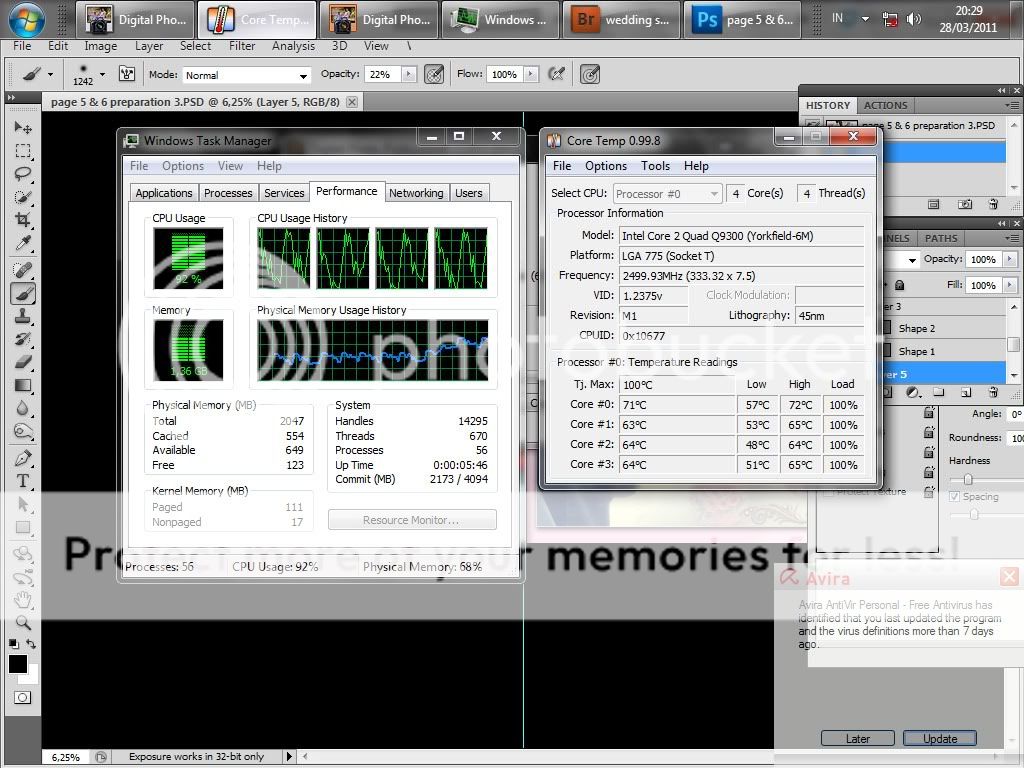Click Update in the Avira notification

click(940, 739)
